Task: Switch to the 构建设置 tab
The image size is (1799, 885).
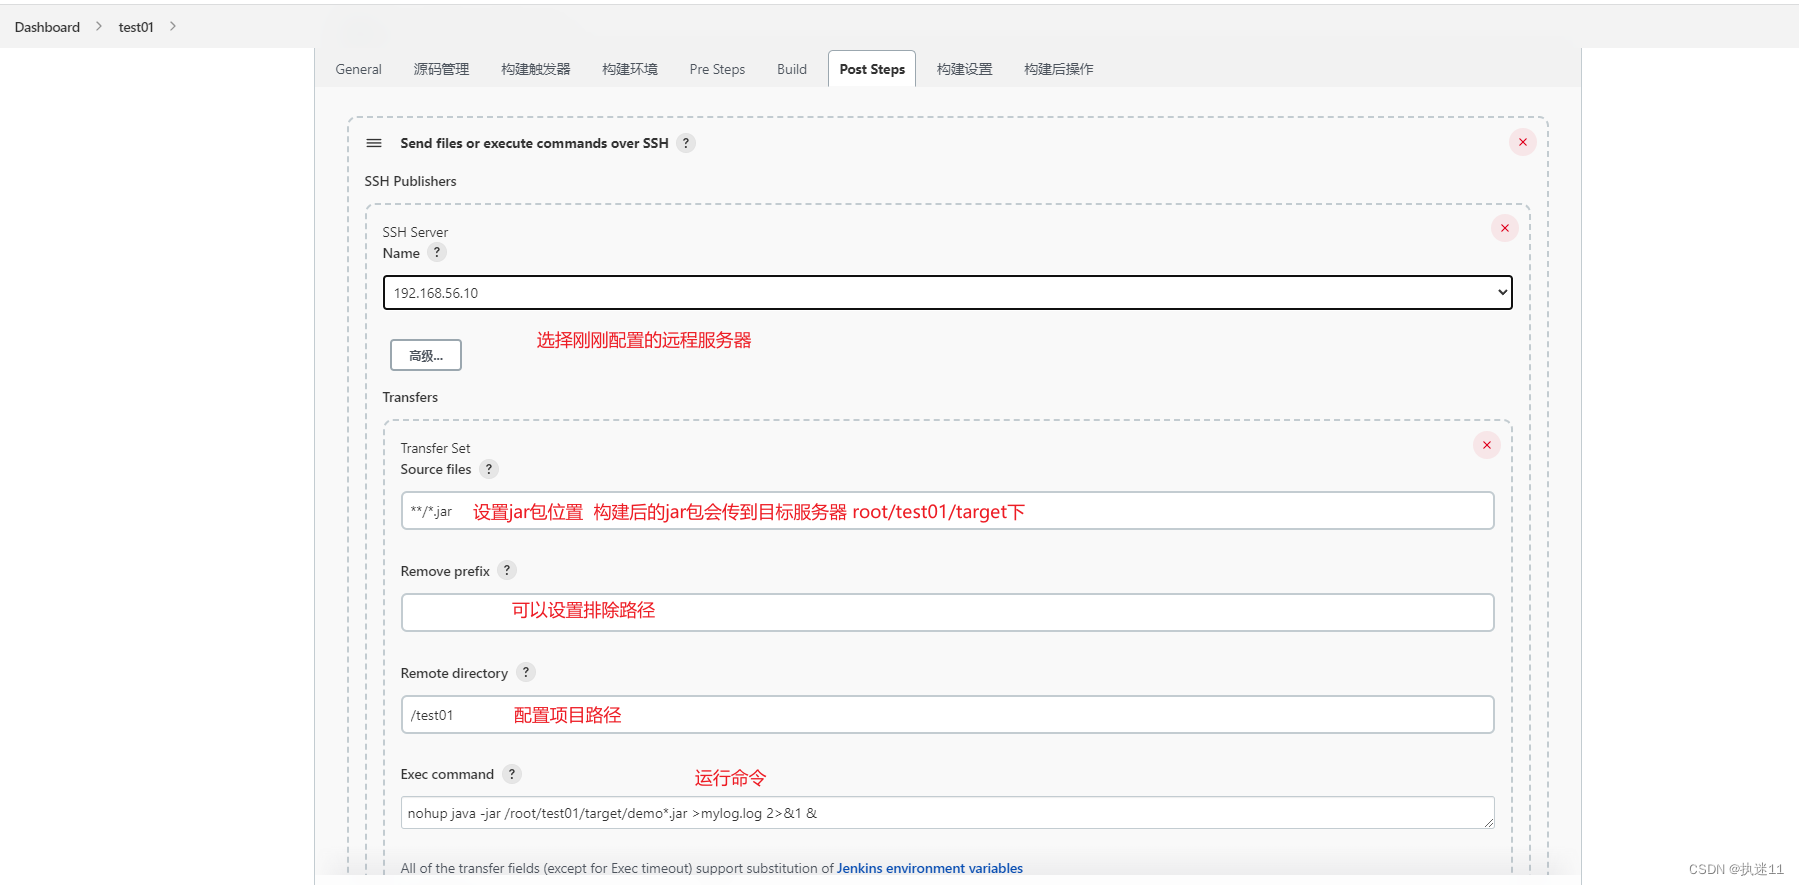Action: point(965,69)
